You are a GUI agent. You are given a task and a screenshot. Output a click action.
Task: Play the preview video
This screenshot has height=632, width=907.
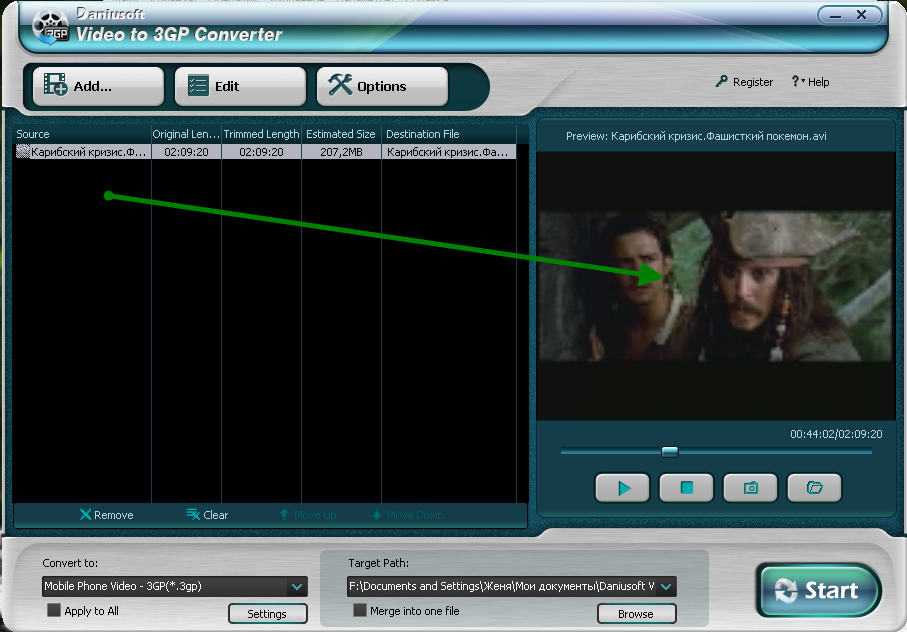pos(622,488)
